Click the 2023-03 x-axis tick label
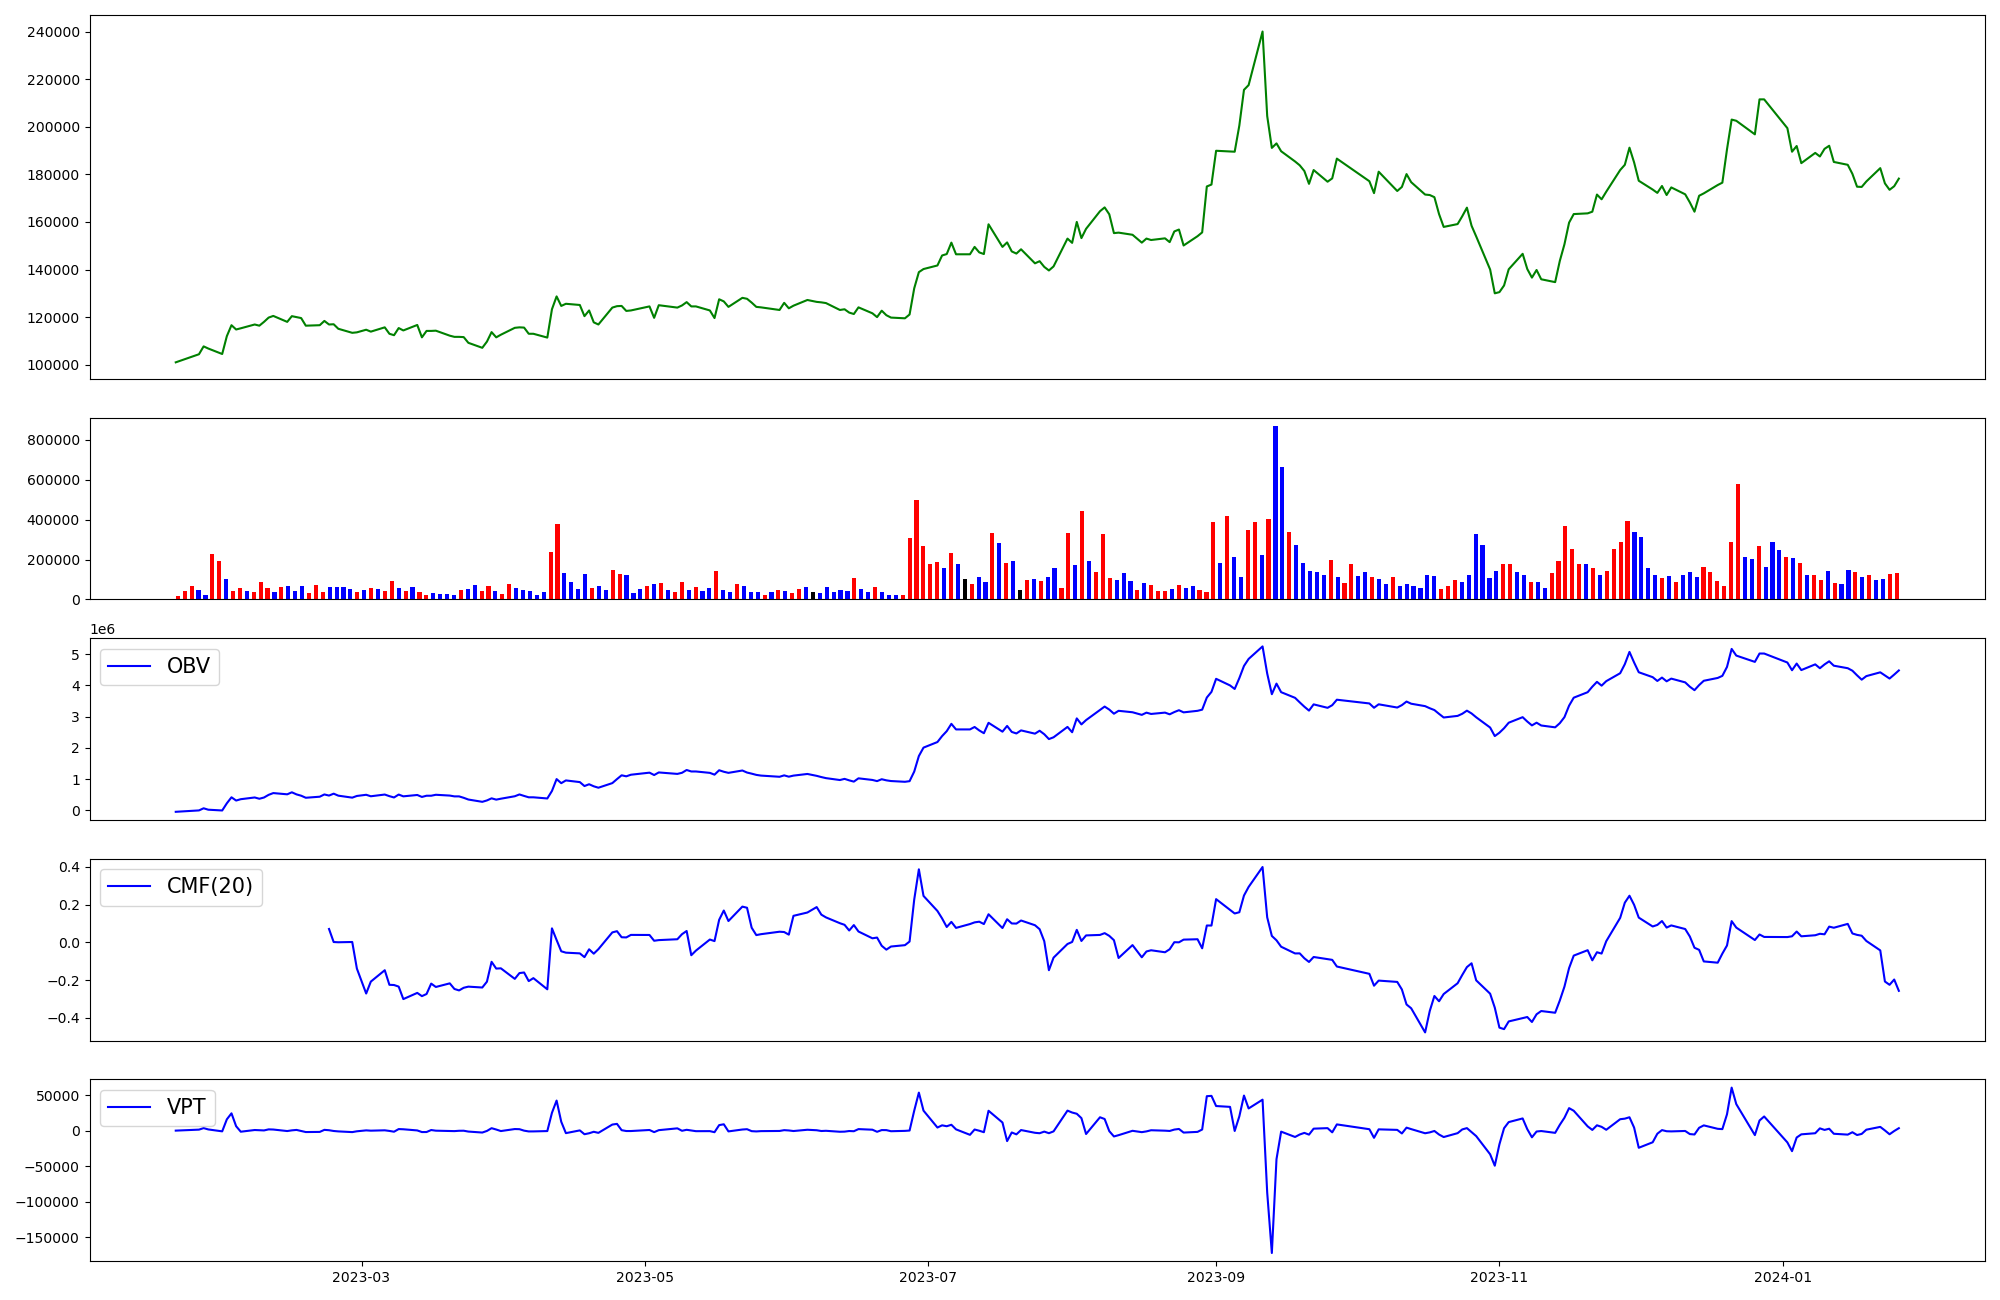The image size is (2000, 1300). [x=361, y=1277]
